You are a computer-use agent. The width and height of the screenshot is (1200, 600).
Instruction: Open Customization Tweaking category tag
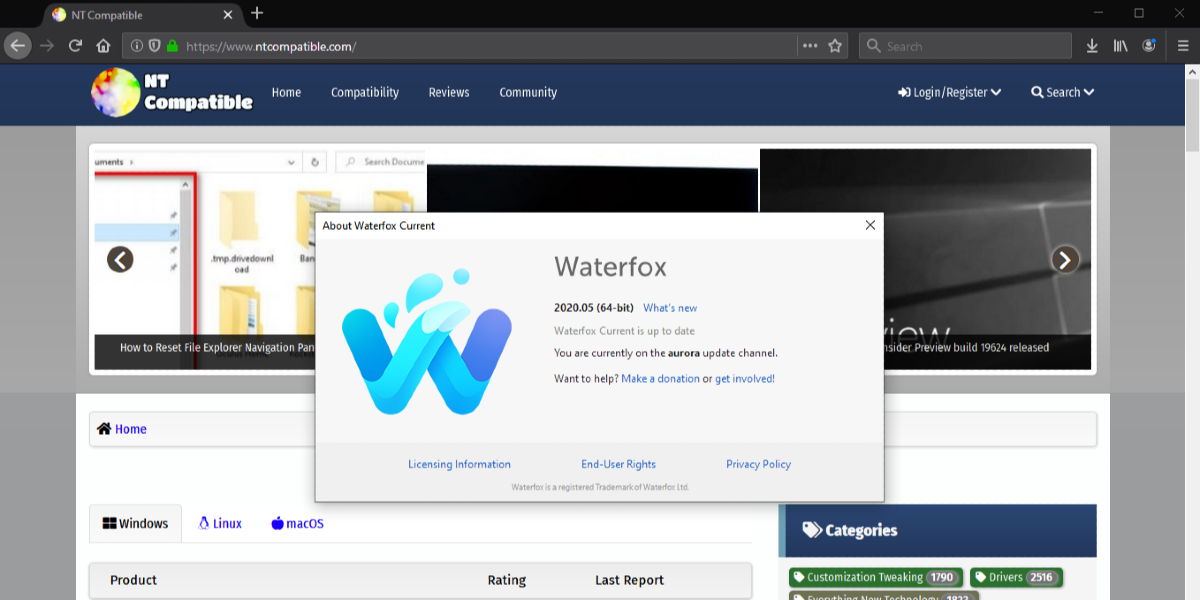[x=876, y=577]
